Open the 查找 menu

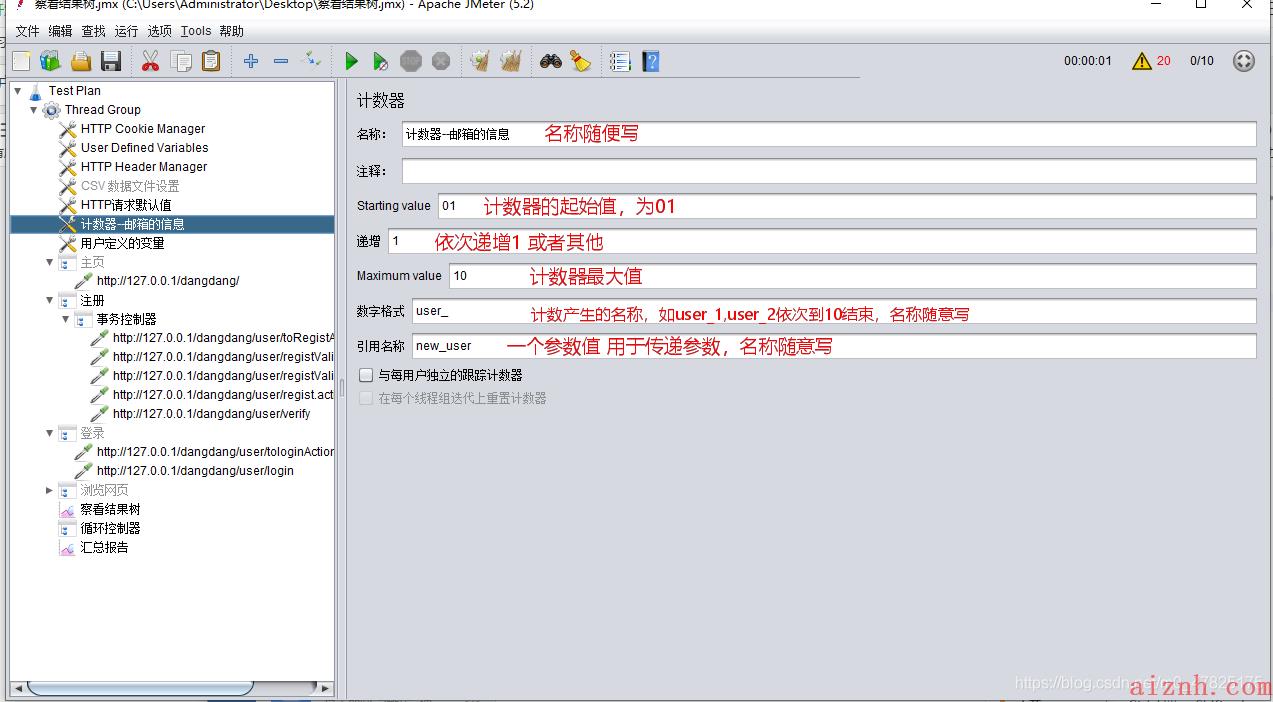[x=93, y=31]
